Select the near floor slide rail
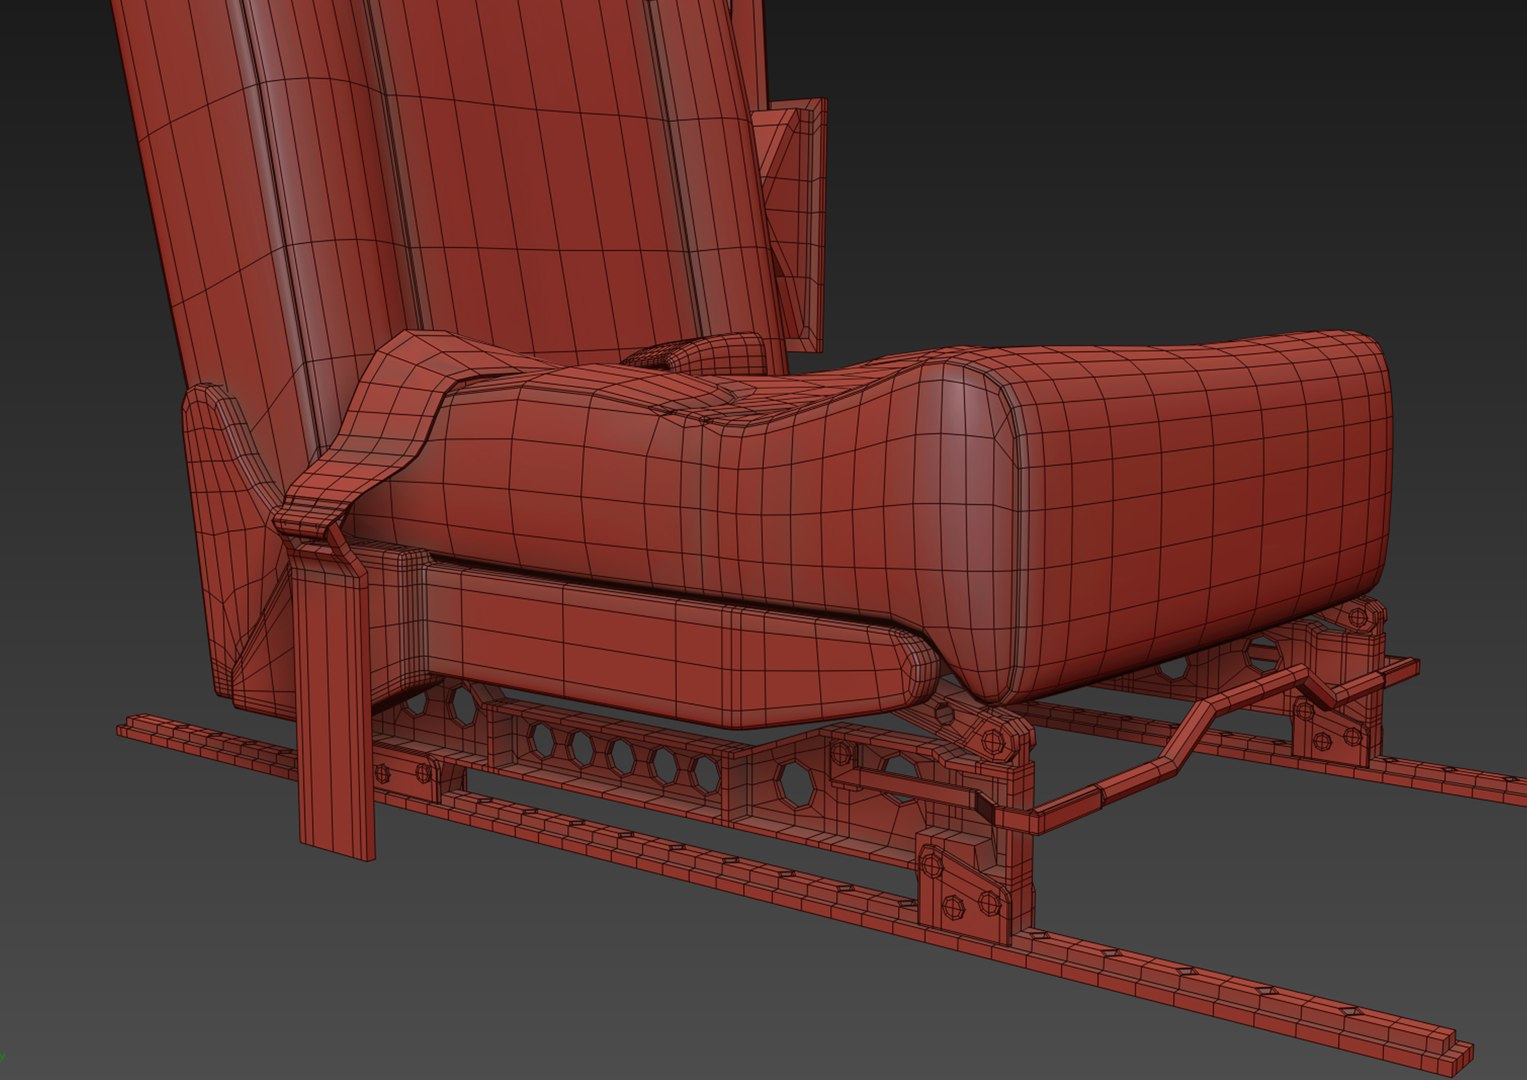This screenshot has height=1080, width=1527. [800, 880]
